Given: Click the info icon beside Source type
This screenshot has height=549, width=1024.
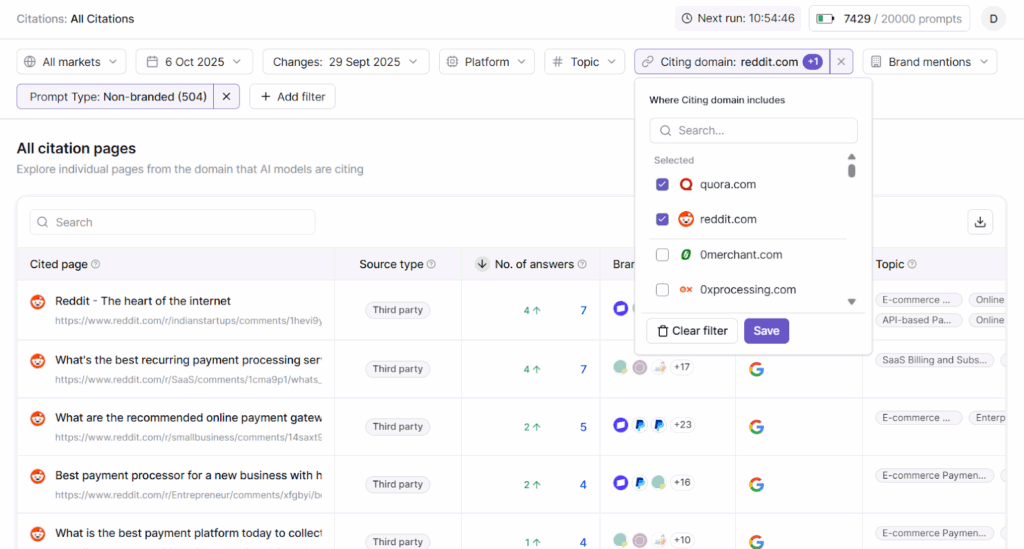Looking at the screenshot, I should point(431,265).
